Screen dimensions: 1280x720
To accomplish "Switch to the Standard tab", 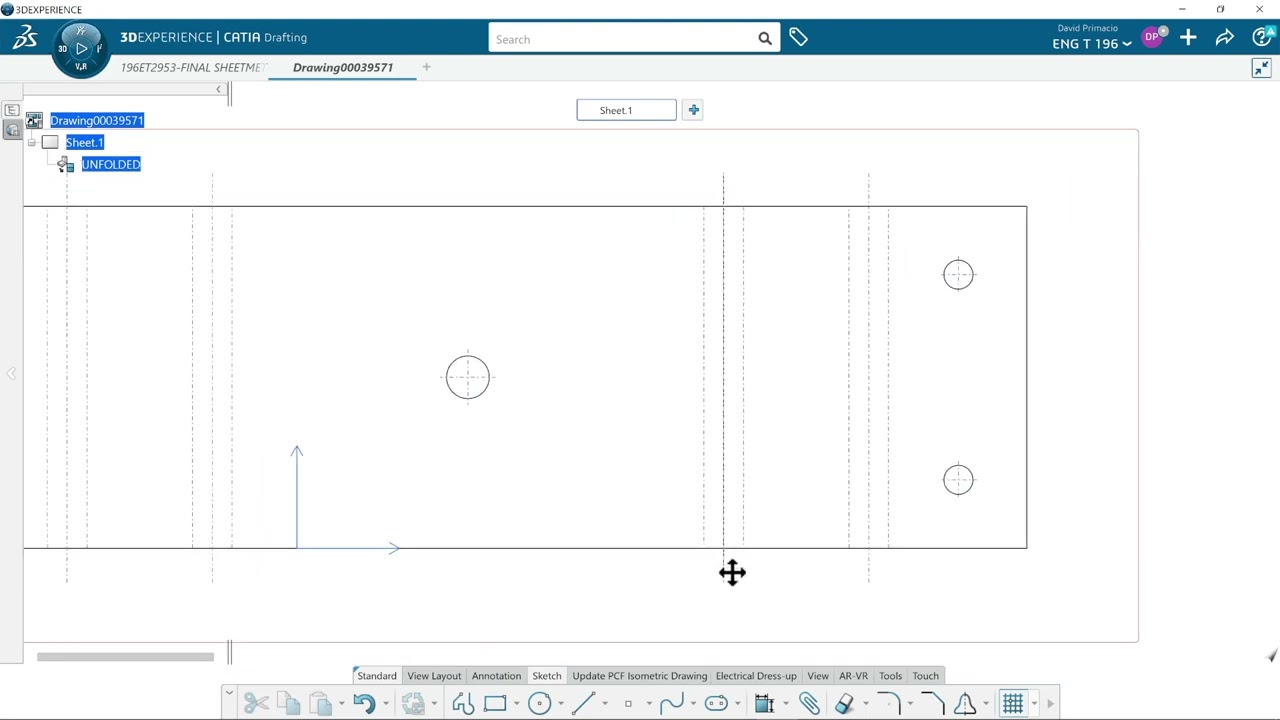I will [377, 676].
